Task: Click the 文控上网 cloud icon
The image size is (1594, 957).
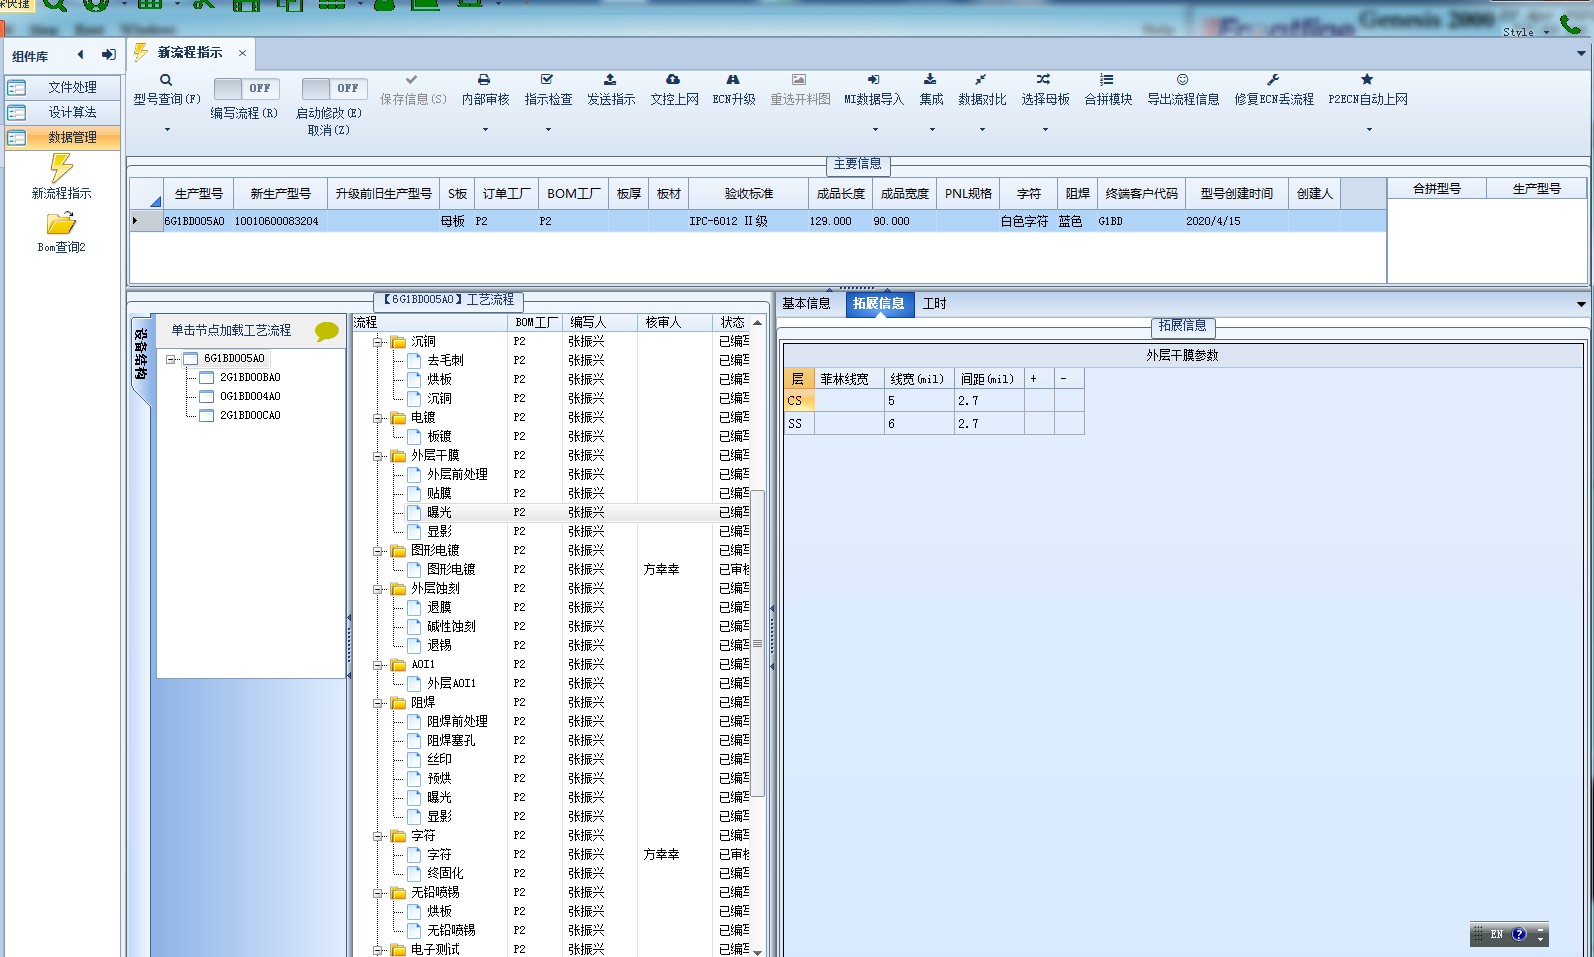Action: pos(673,79)
